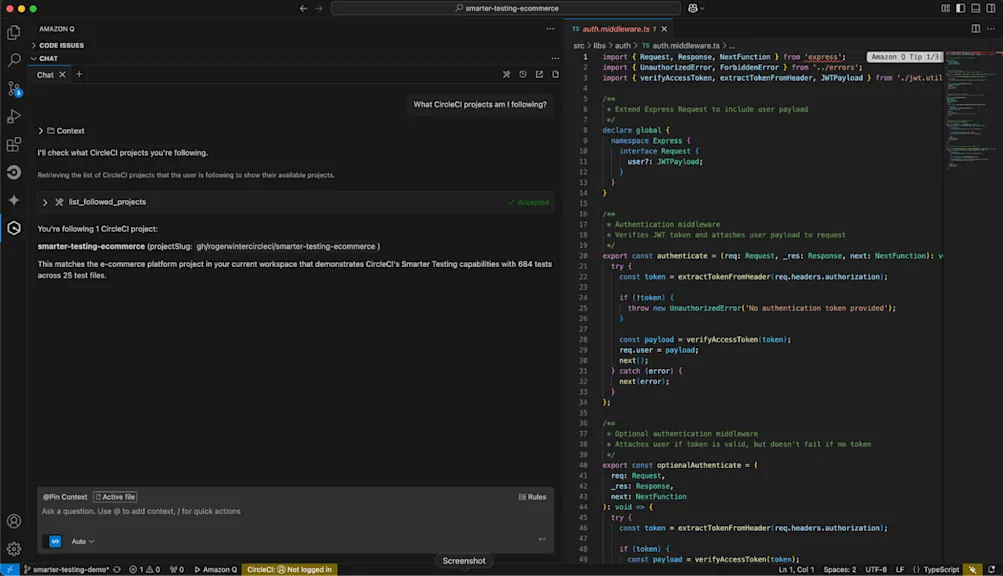Select the auth.middleware.ts editor tab

[615, 29]
